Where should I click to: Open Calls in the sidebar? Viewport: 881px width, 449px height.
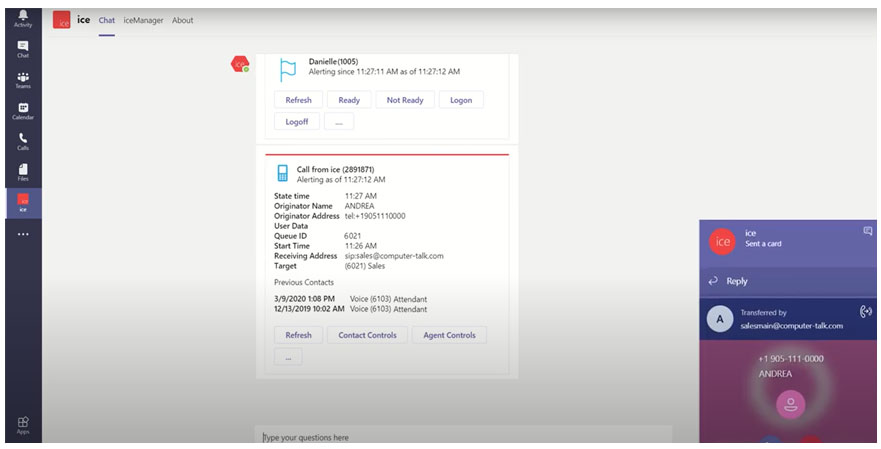[23, 142]
